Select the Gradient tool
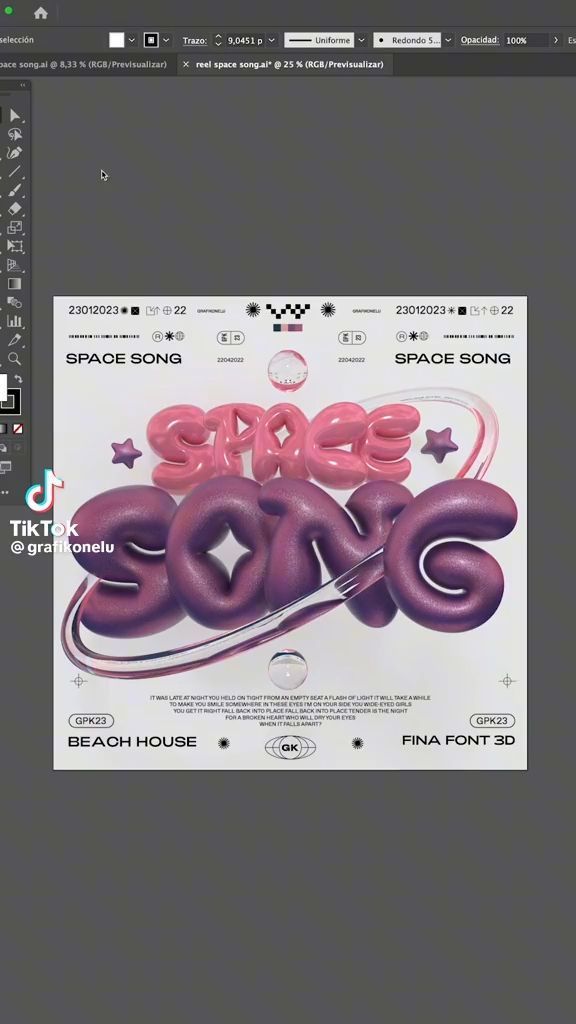Image resolution: width=576 pixels, height=1024 pixels. [x=14, y=284]
